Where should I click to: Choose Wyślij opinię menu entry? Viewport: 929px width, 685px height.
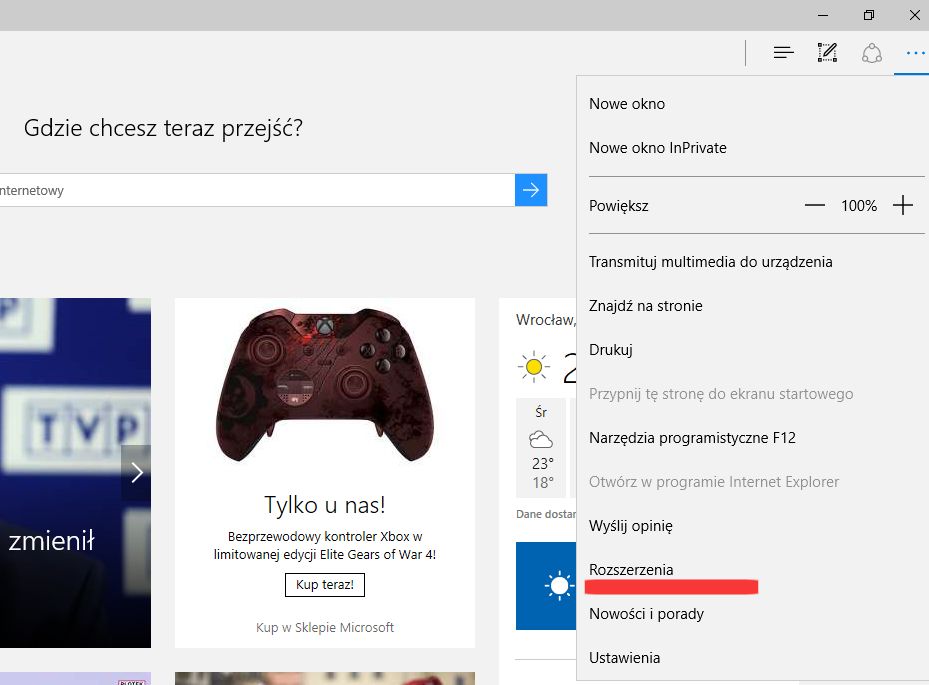point(631,526)
